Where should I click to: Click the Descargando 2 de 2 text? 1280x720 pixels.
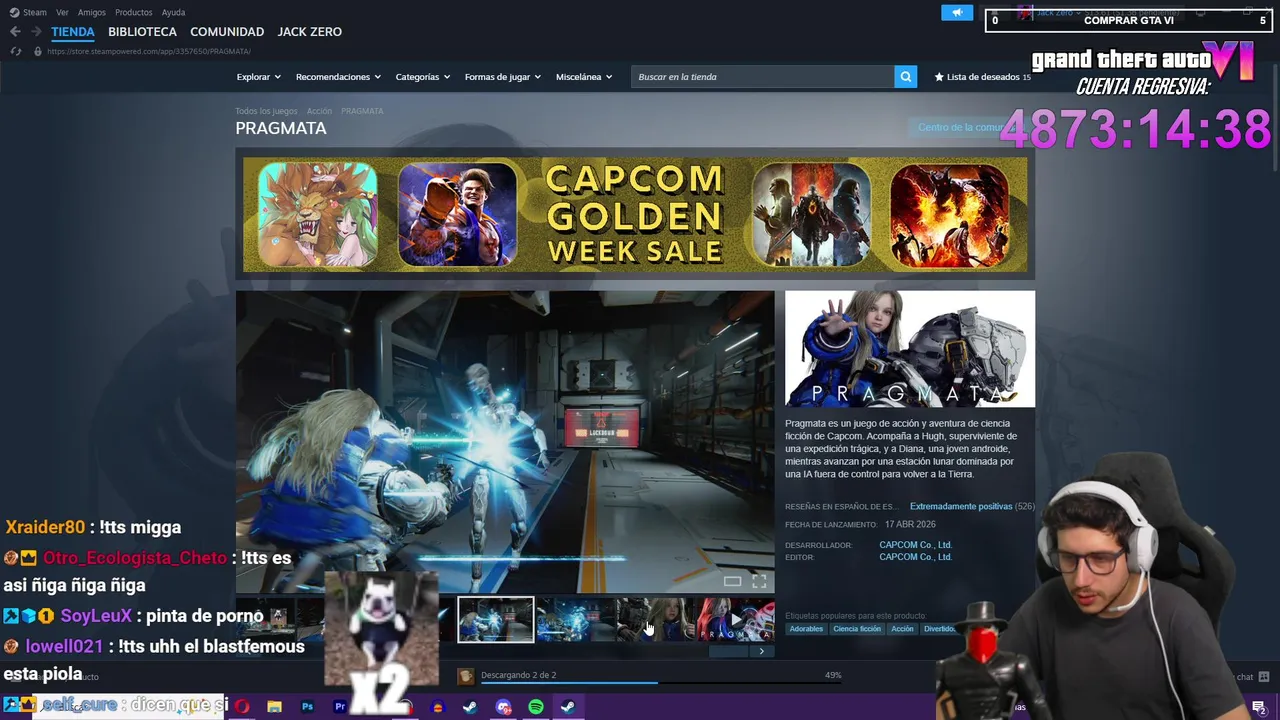tap(518, 675)
